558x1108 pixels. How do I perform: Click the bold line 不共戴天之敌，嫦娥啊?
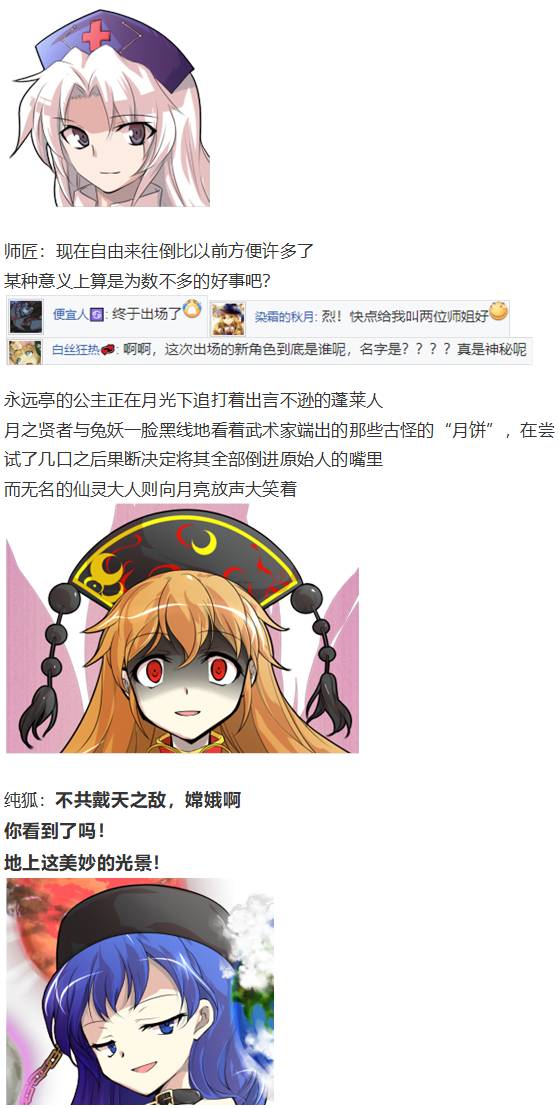148,800
